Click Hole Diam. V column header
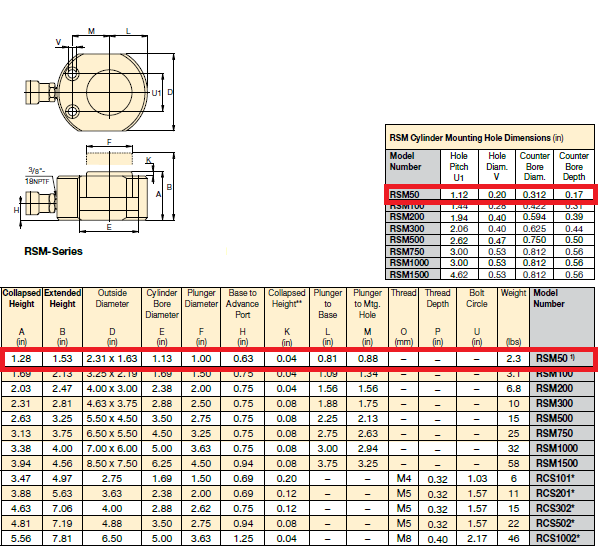The width and height of the screenshot is (600, 547). point(497,167)
